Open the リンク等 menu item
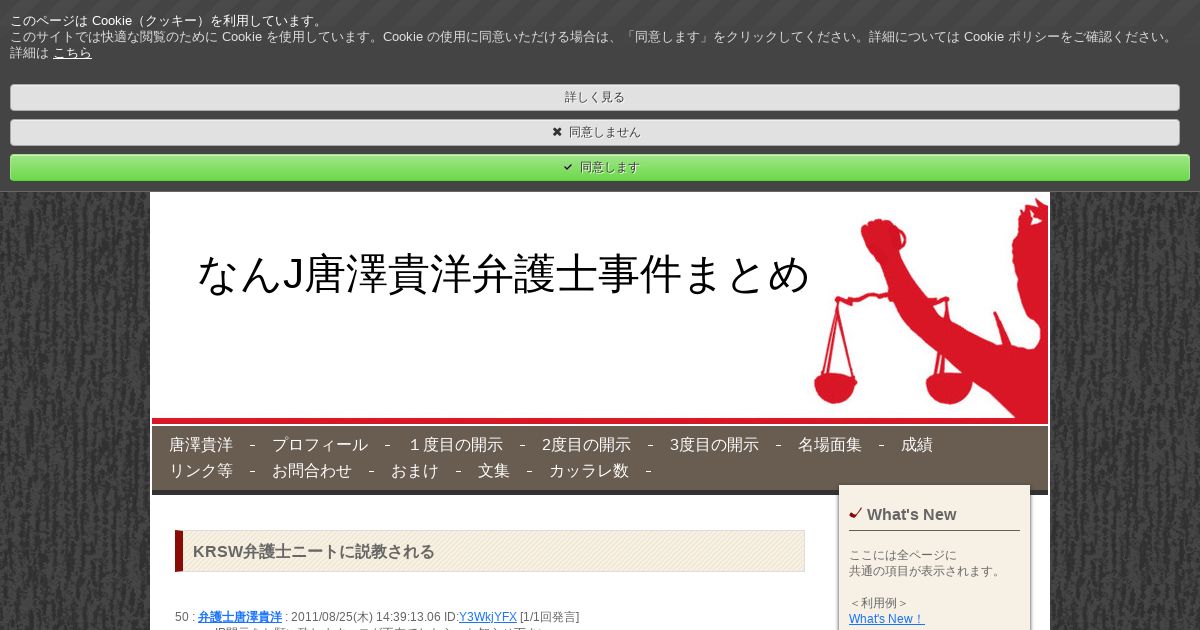This screenshot has width=1200, height=630. 201,471
